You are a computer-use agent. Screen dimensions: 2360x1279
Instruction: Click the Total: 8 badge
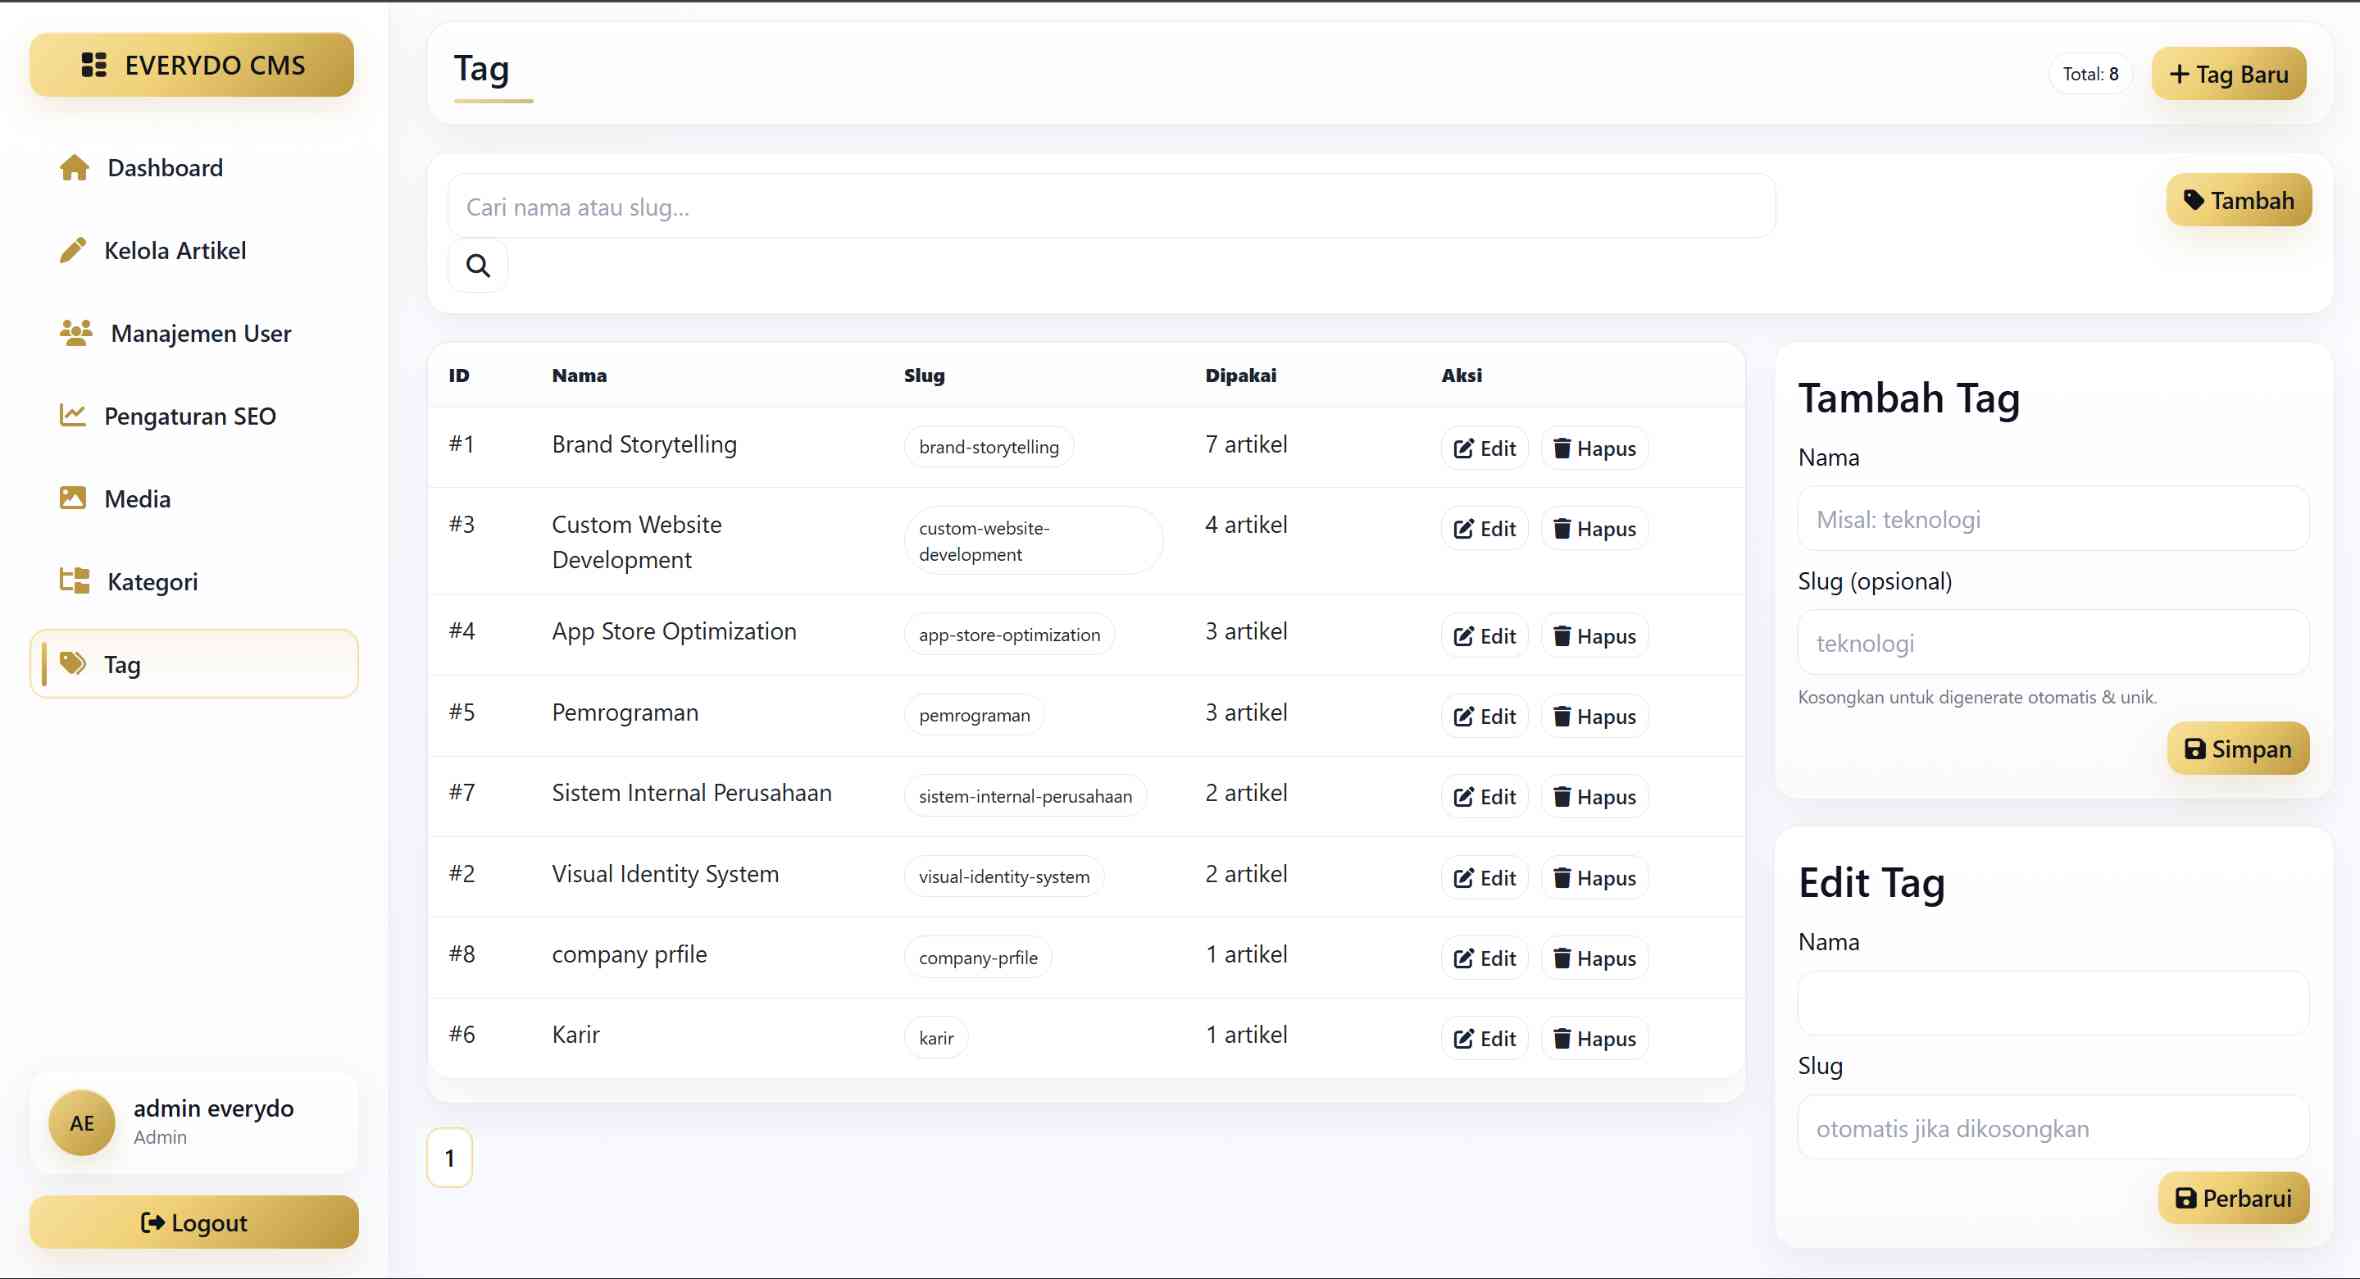point(2090,74)
